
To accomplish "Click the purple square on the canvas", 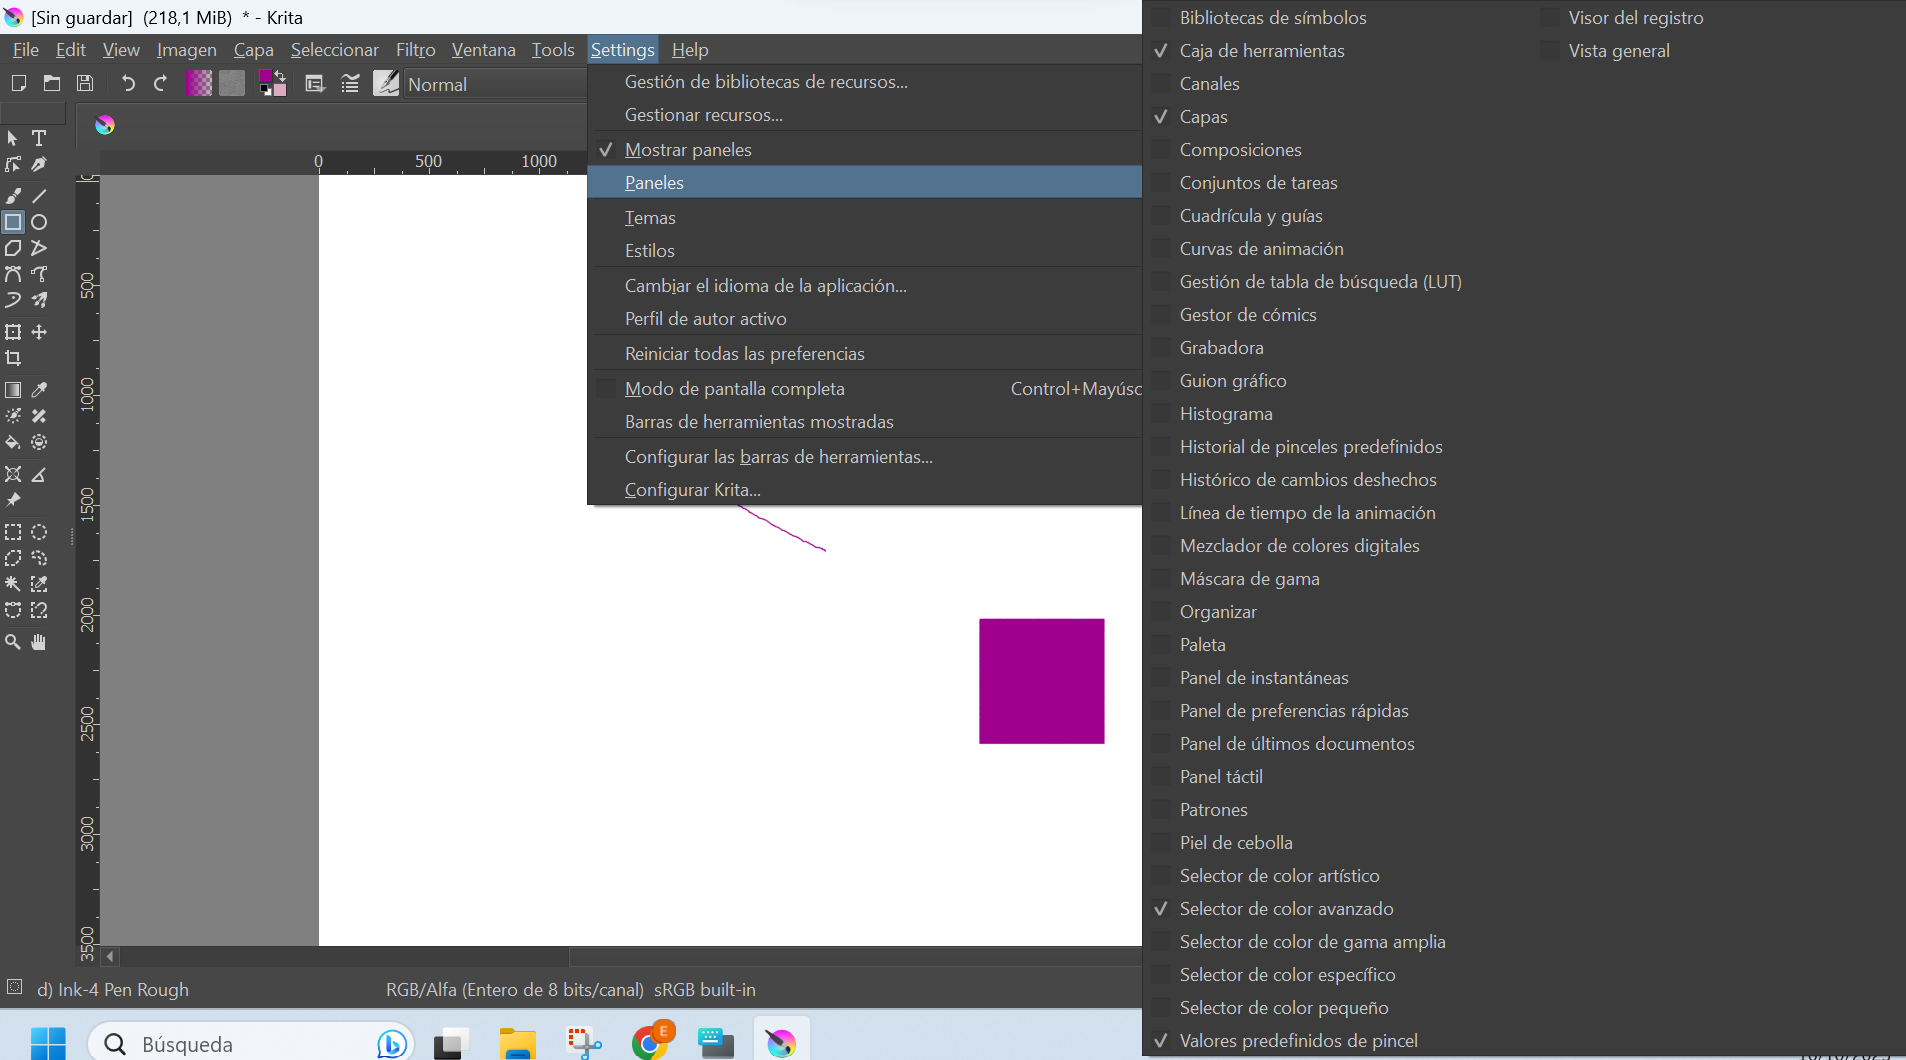I will click(x=1042, y=681).
